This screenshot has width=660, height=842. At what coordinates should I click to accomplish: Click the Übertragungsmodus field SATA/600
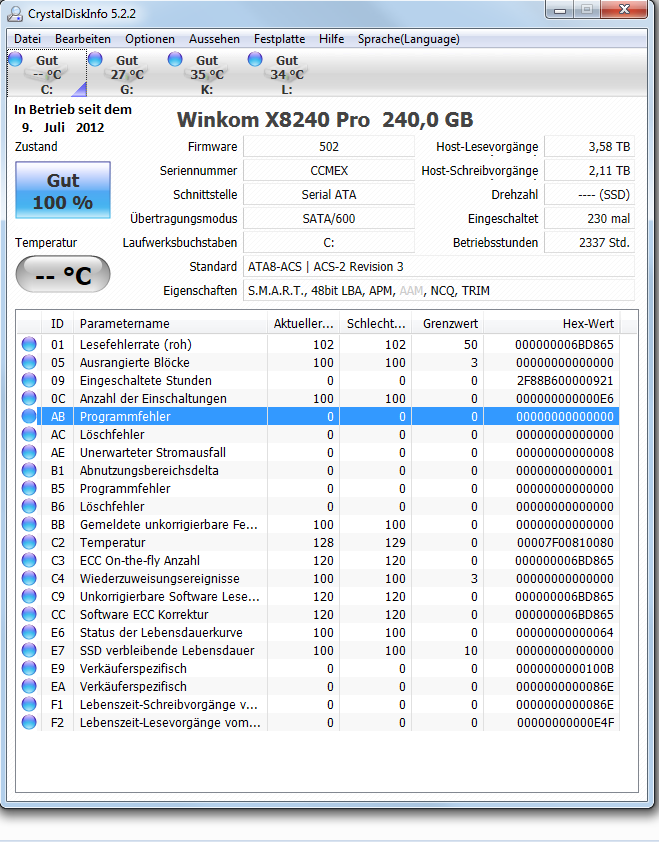[x=329, y=219]
